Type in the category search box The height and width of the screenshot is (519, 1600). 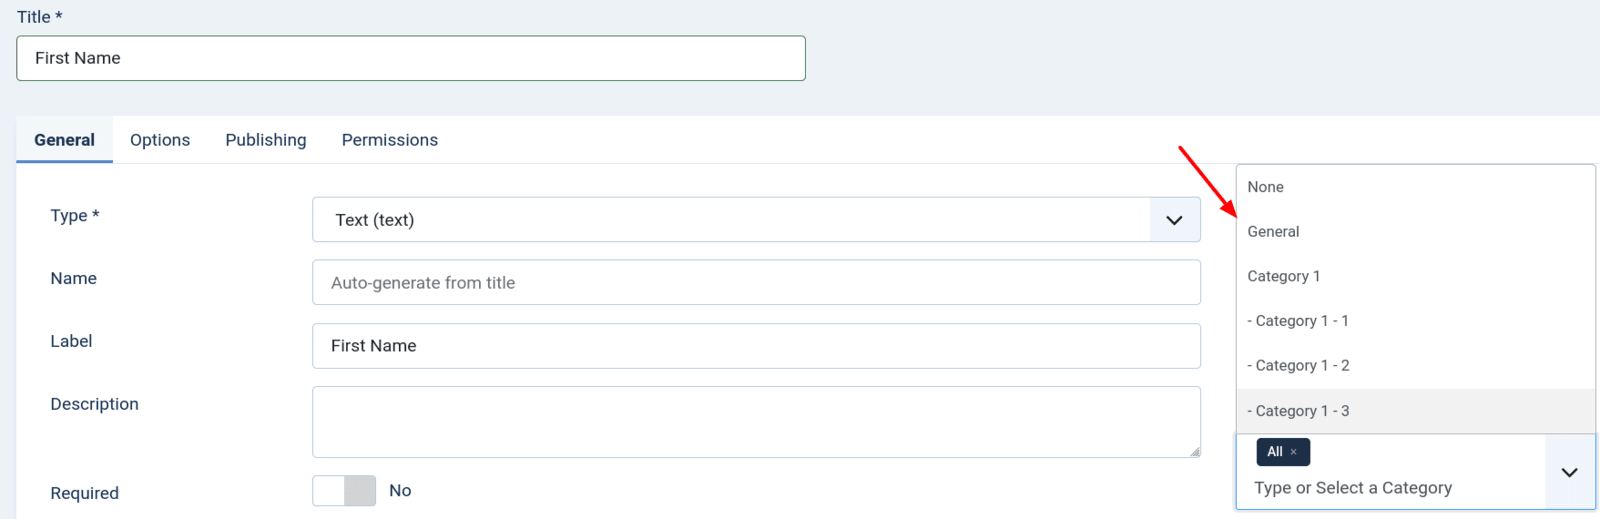click(x=1390, y=488)
